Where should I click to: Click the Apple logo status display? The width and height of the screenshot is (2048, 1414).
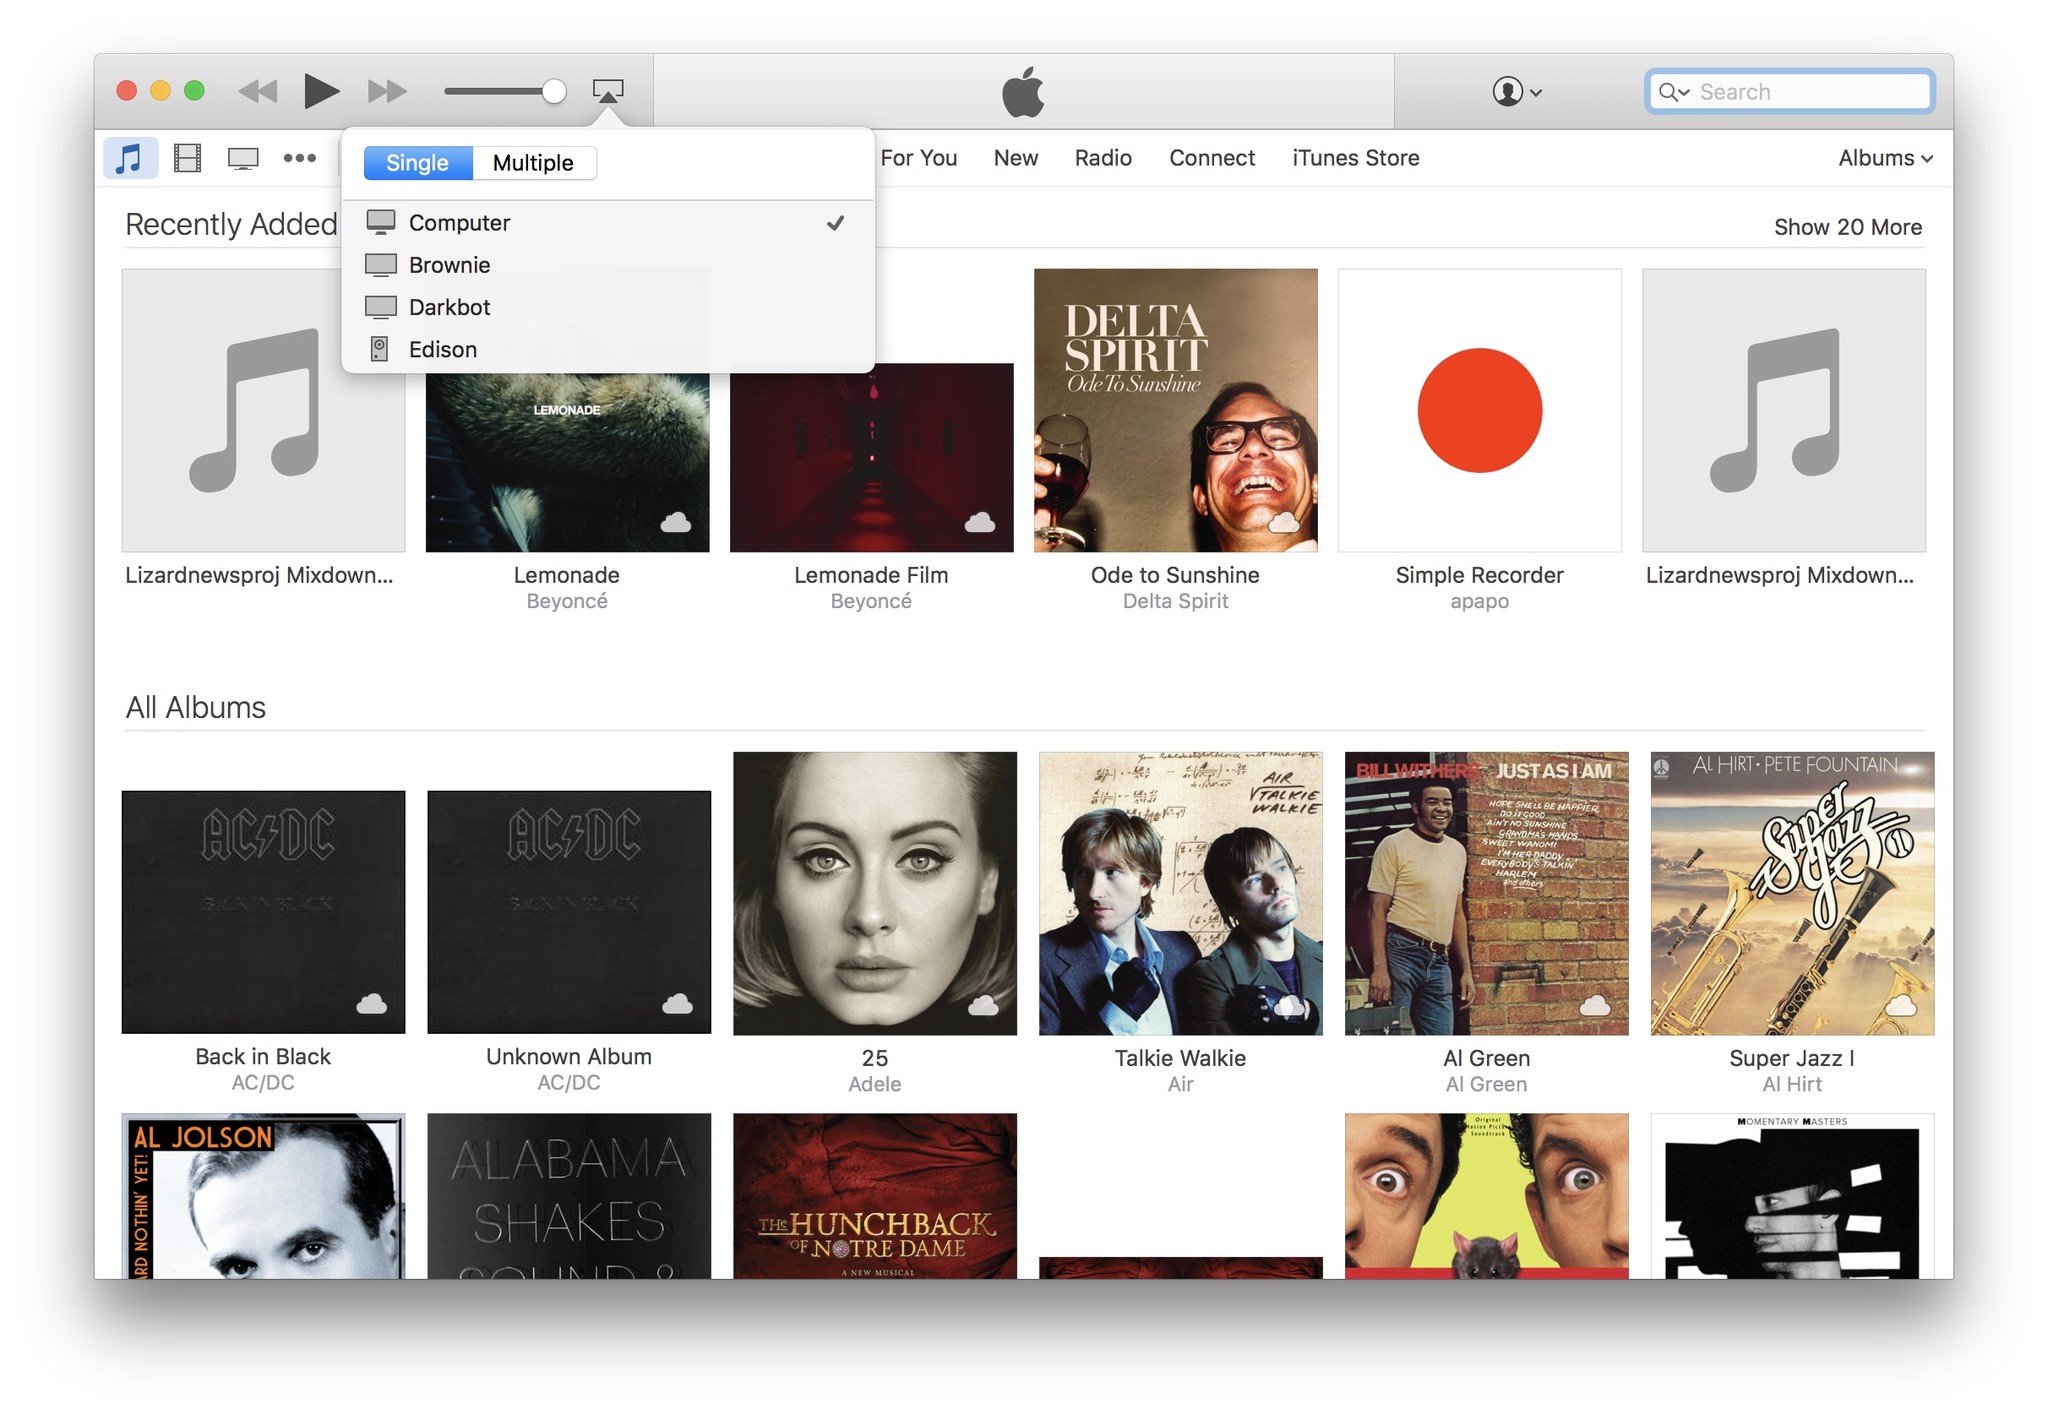1023,92
